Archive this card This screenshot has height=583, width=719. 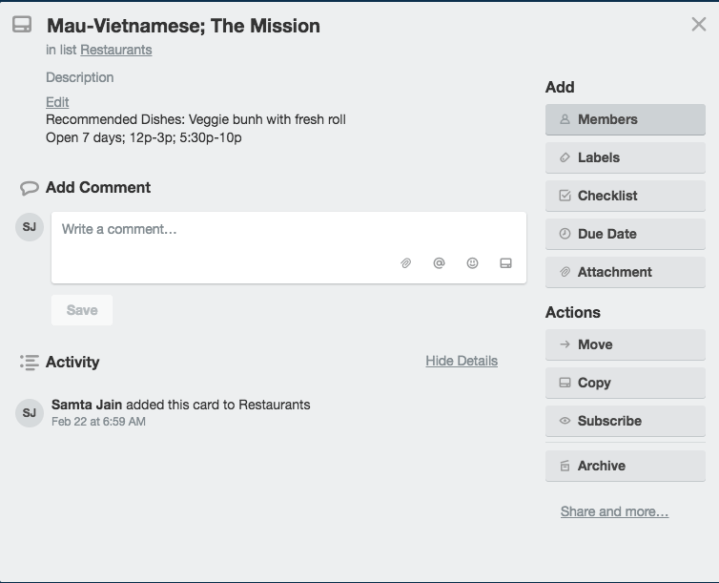click(625, 466)
